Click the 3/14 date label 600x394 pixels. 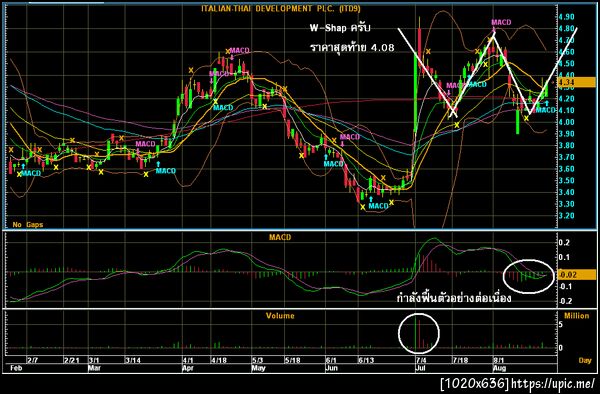[133, 360]
